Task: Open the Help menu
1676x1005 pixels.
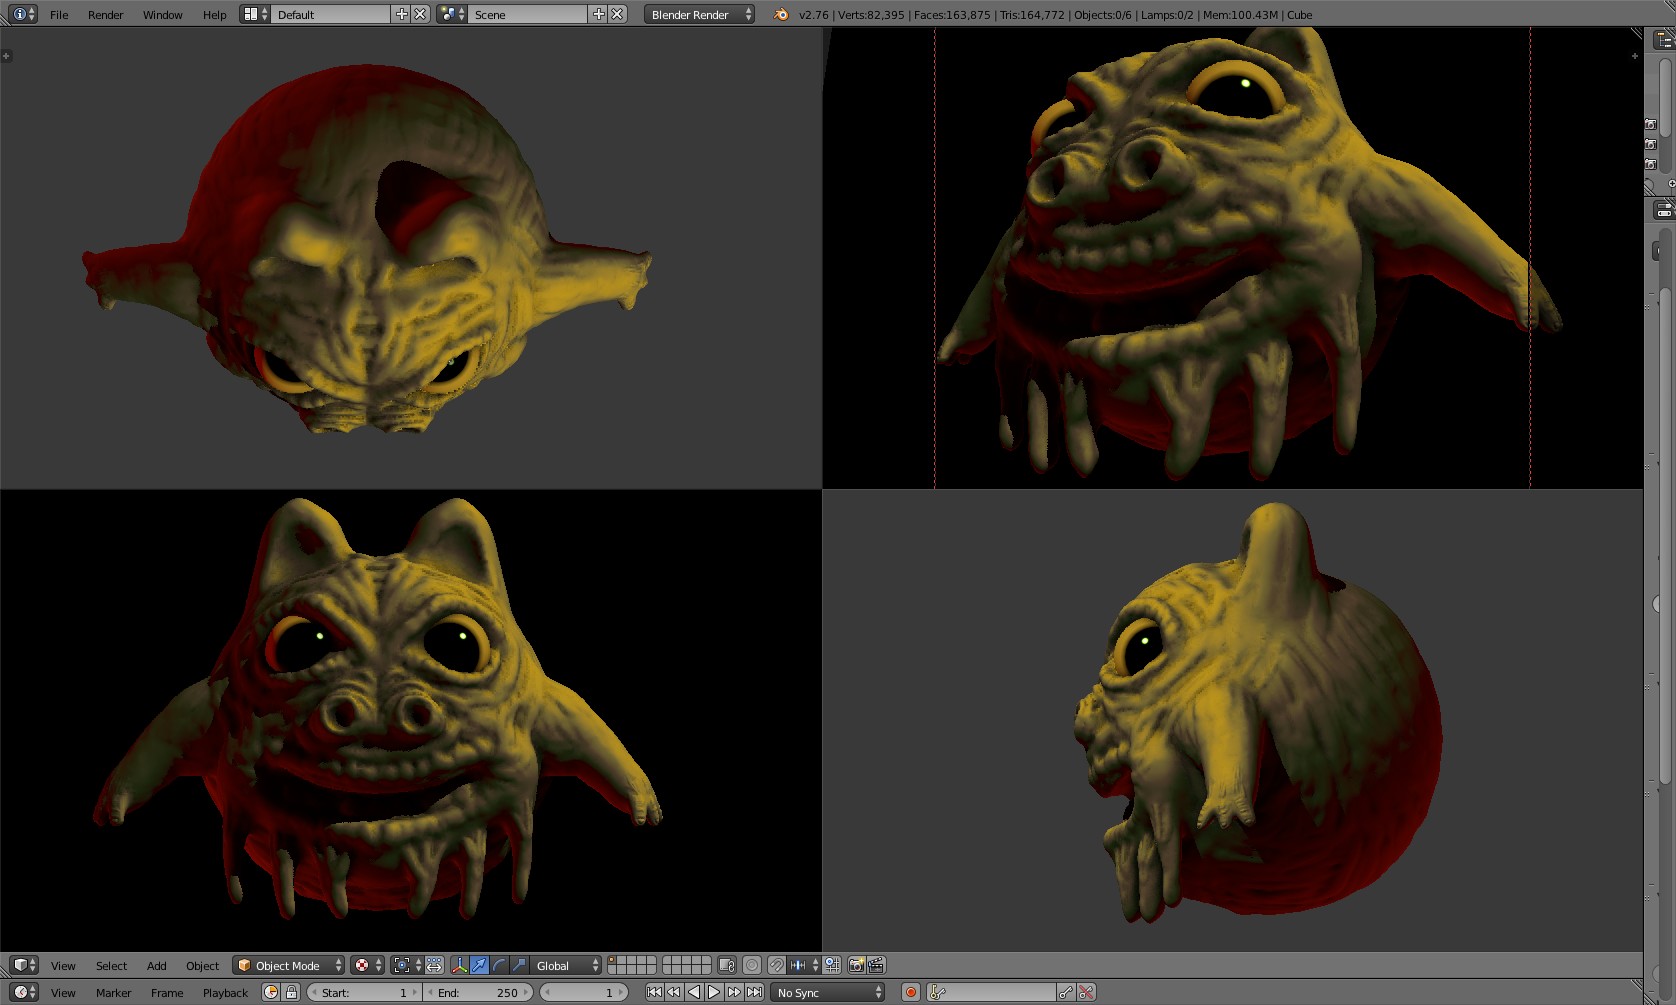Action: pos(214,15)
